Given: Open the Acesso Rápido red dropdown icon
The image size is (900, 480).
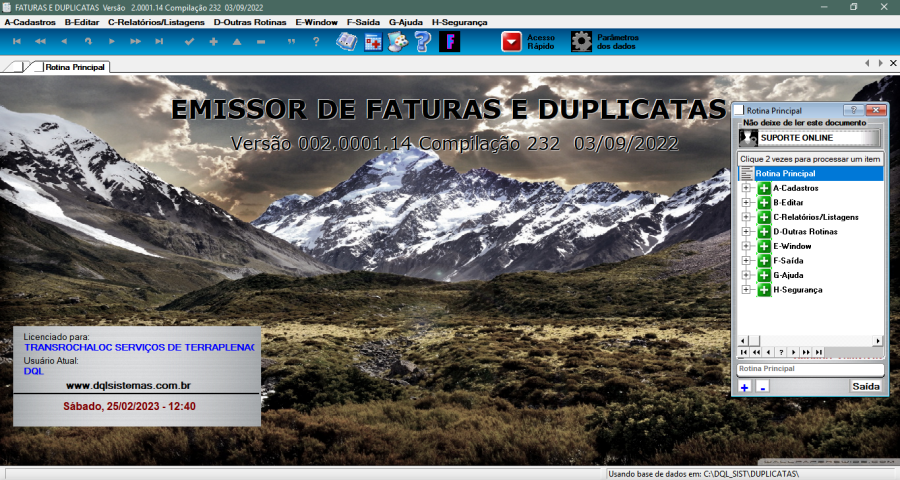Looking at the screenshot, I should [x=512, y=41].
